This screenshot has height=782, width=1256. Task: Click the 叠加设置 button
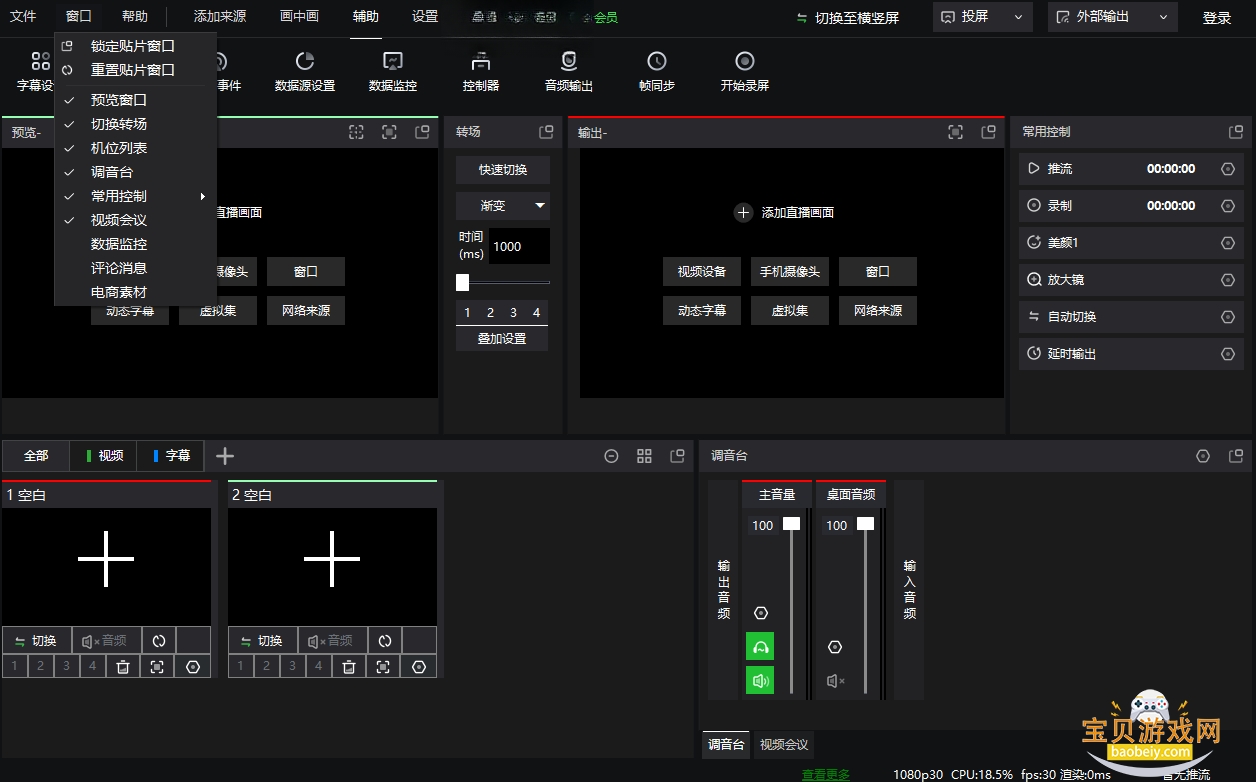503,339
